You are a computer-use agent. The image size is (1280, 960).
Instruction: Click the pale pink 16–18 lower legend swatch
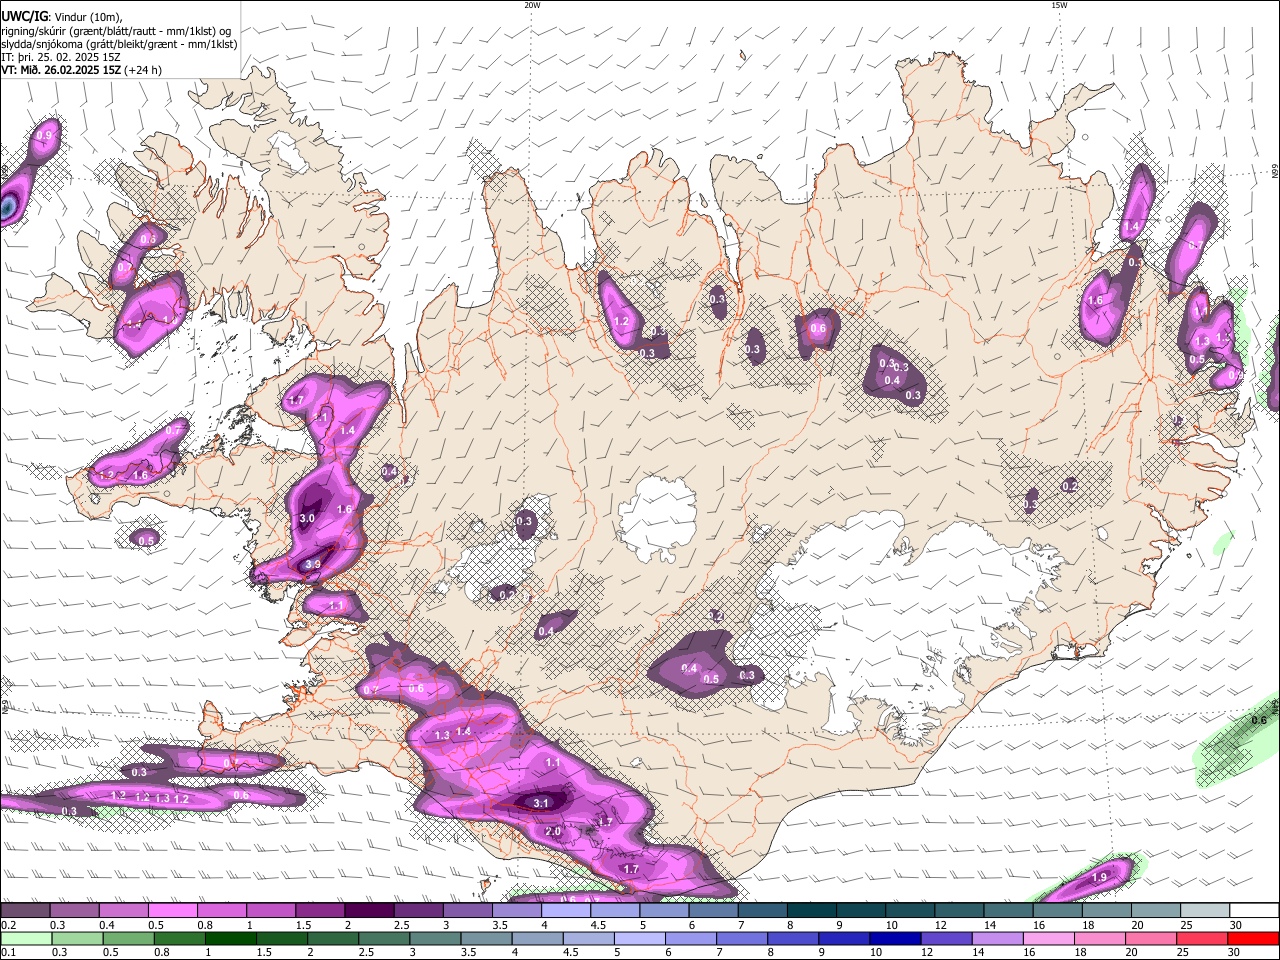[1049, 938]
